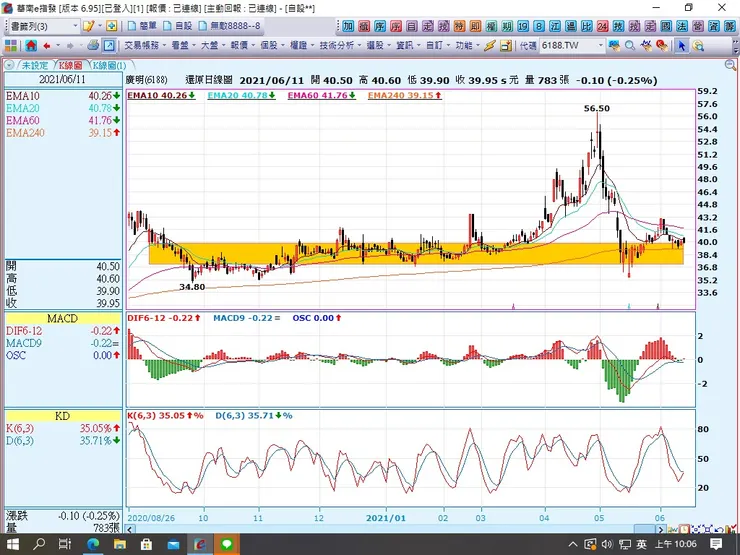The height and width of the screenshot is (555, 740).
Task: Click the magnifier search icon beside stock code
Action: click(630, 46)
